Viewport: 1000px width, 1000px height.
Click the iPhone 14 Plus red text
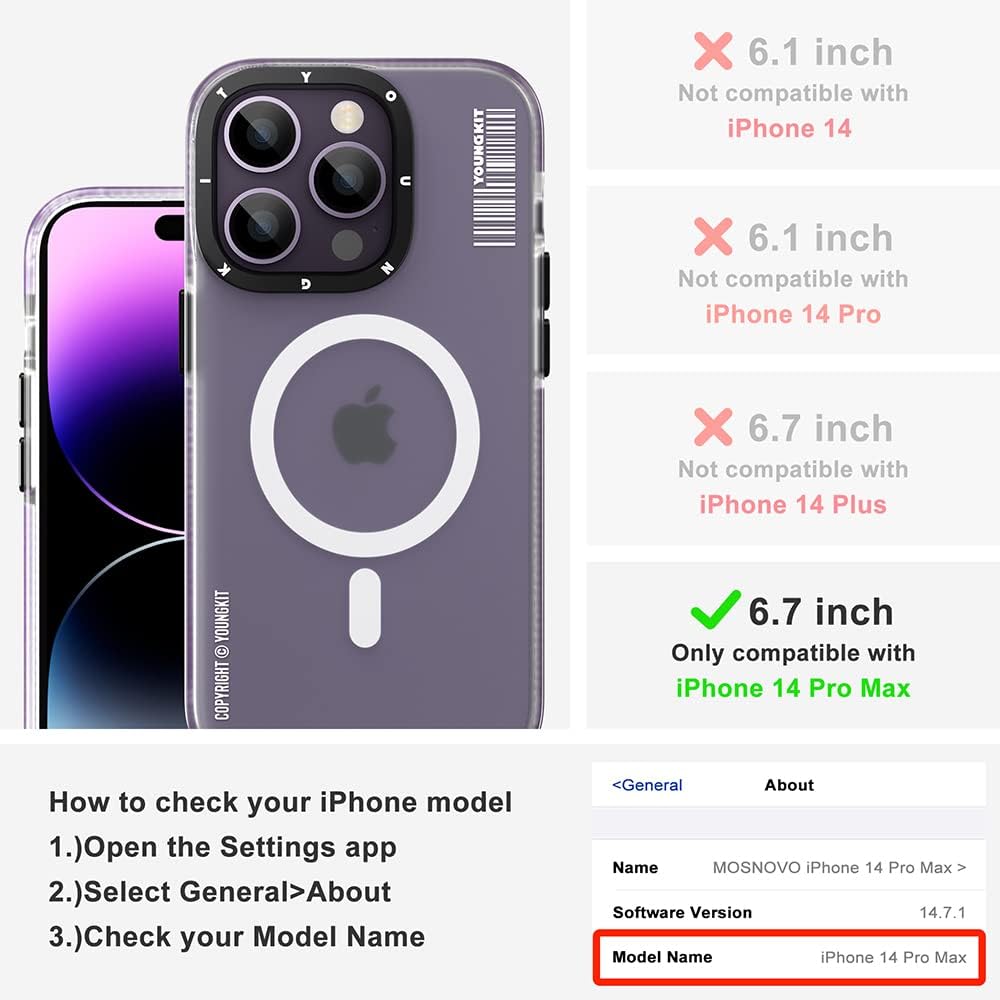pos(793,504)
